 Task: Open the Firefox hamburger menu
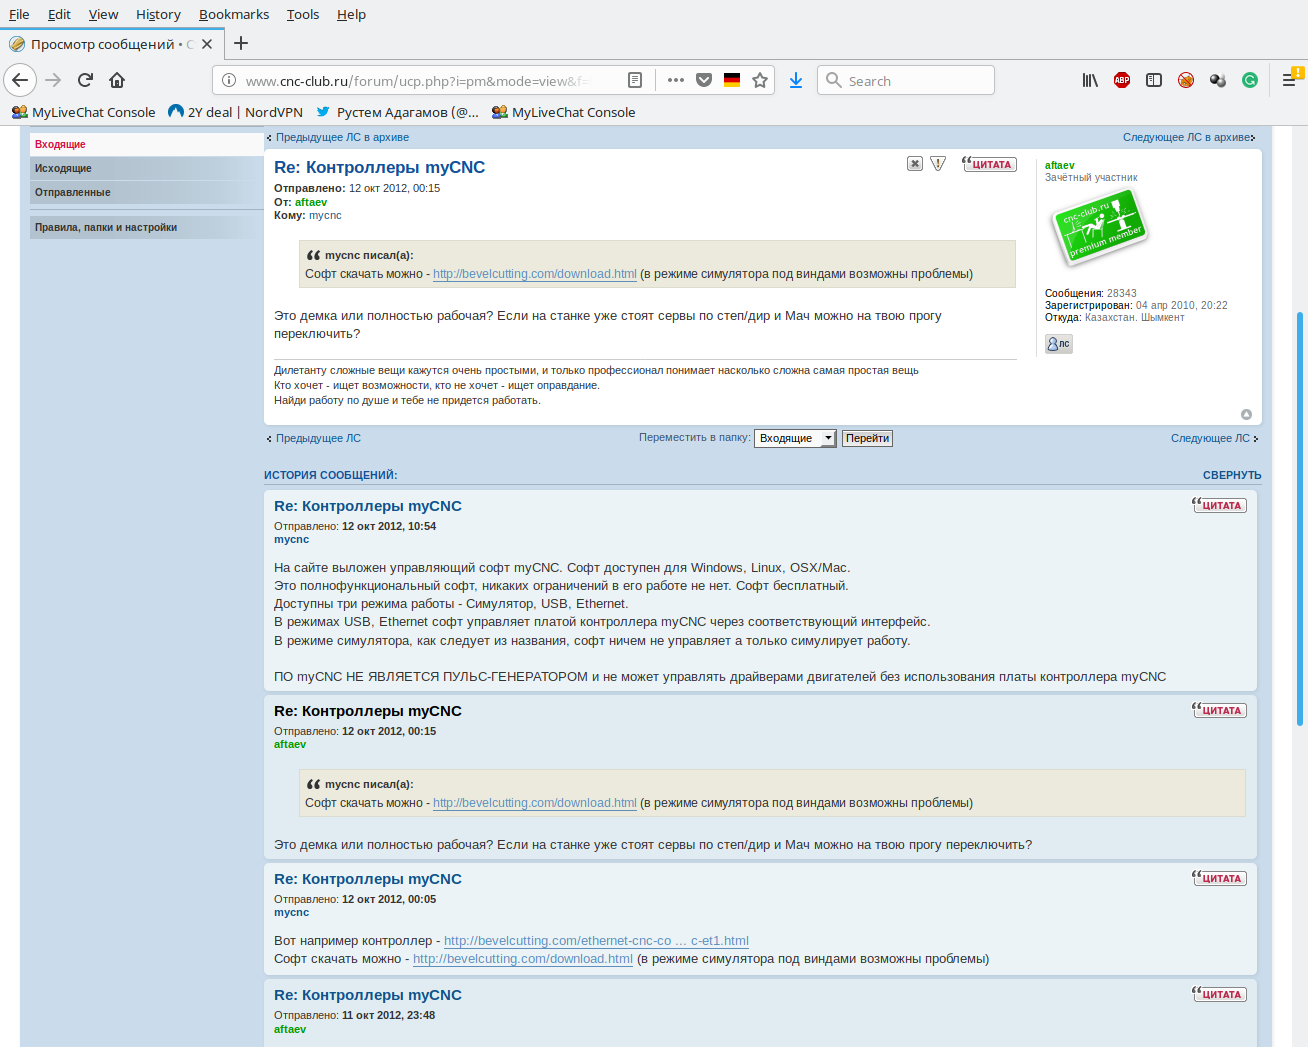(x=1290, y=80)
